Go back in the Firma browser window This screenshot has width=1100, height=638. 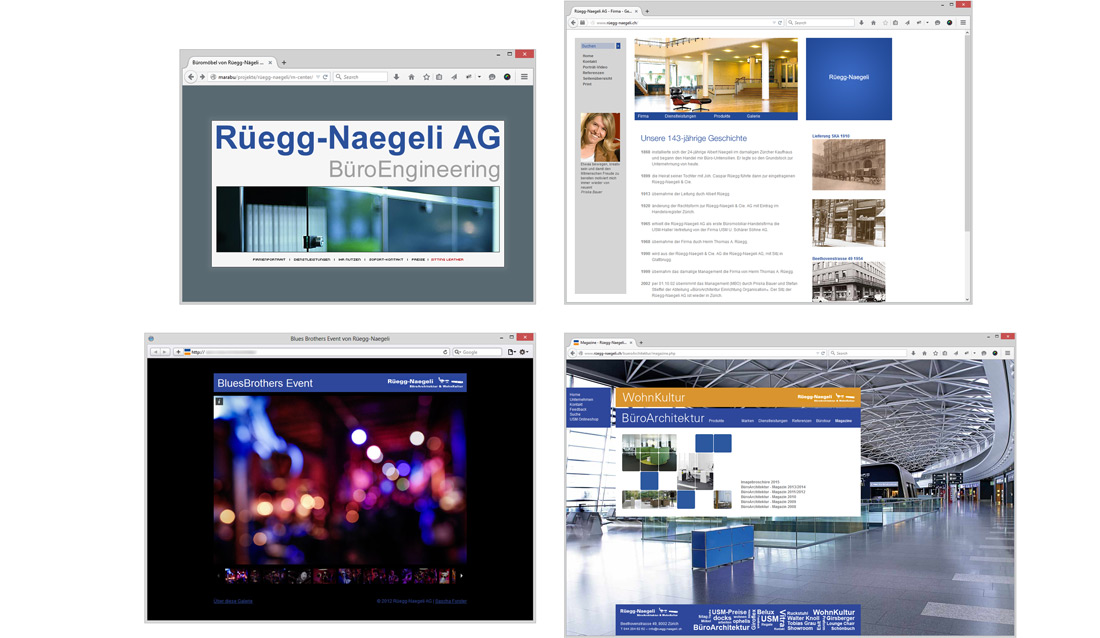[573, 22]
